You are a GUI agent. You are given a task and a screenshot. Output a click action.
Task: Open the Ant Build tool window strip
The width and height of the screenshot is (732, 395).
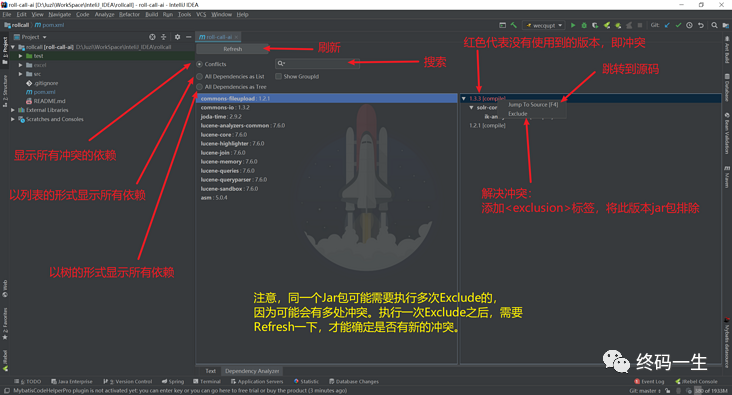coord(727,50)
